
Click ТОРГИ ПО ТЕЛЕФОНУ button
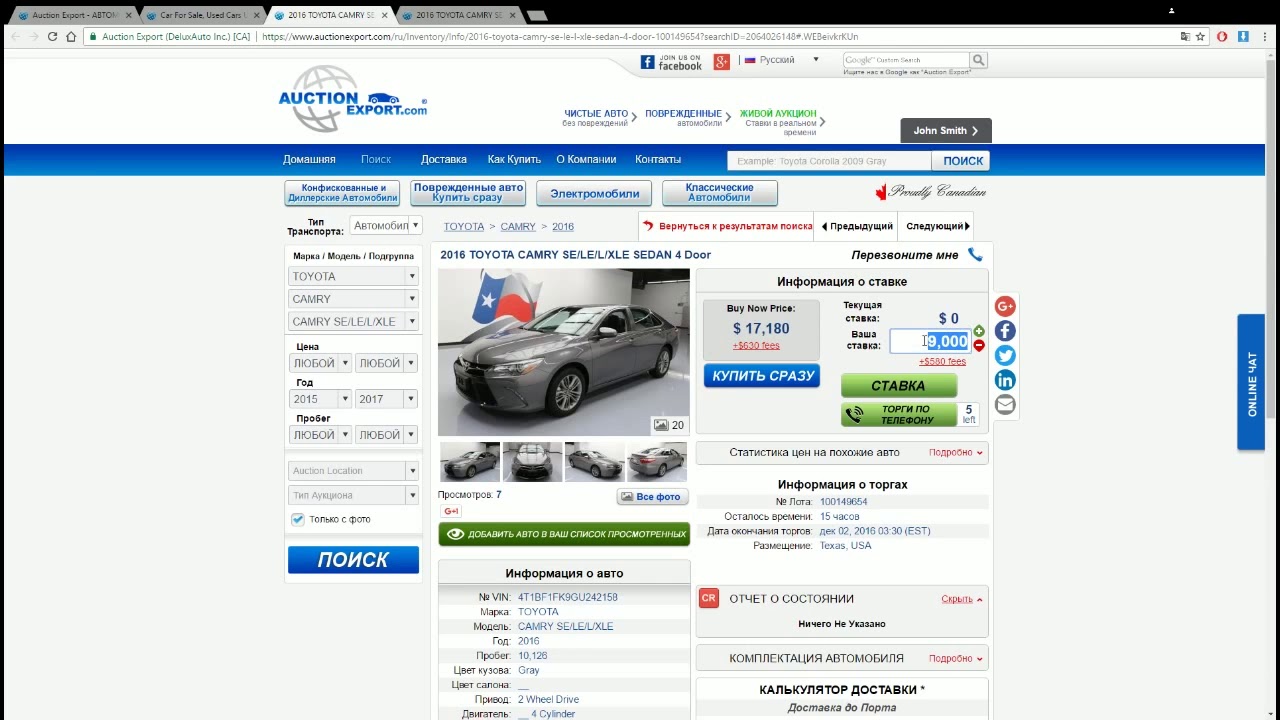pyautogui.click(x=898, y=414)
